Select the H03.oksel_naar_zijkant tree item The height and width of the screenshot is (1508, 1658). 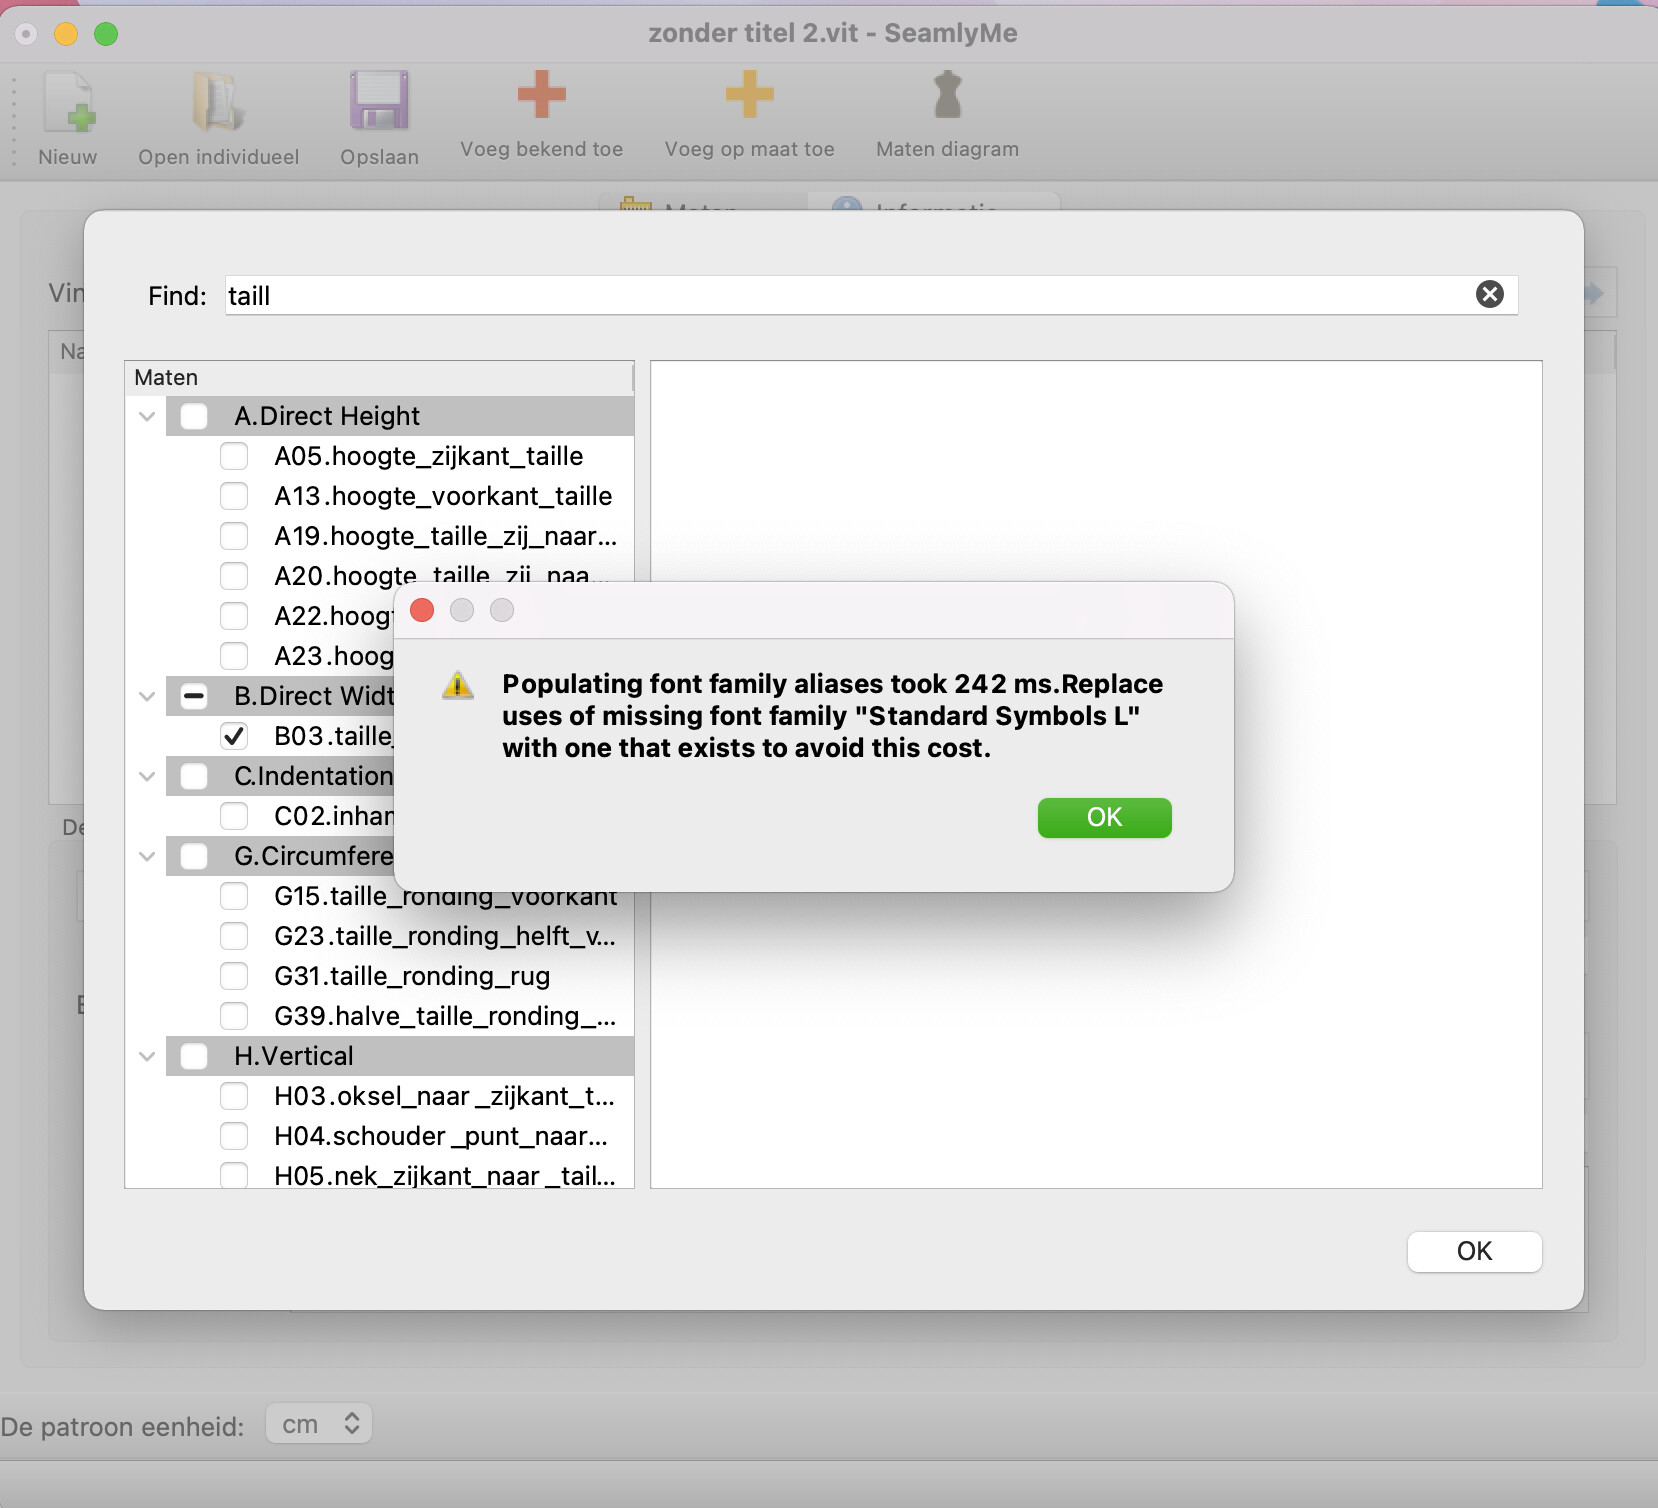tap(444, 1096)
